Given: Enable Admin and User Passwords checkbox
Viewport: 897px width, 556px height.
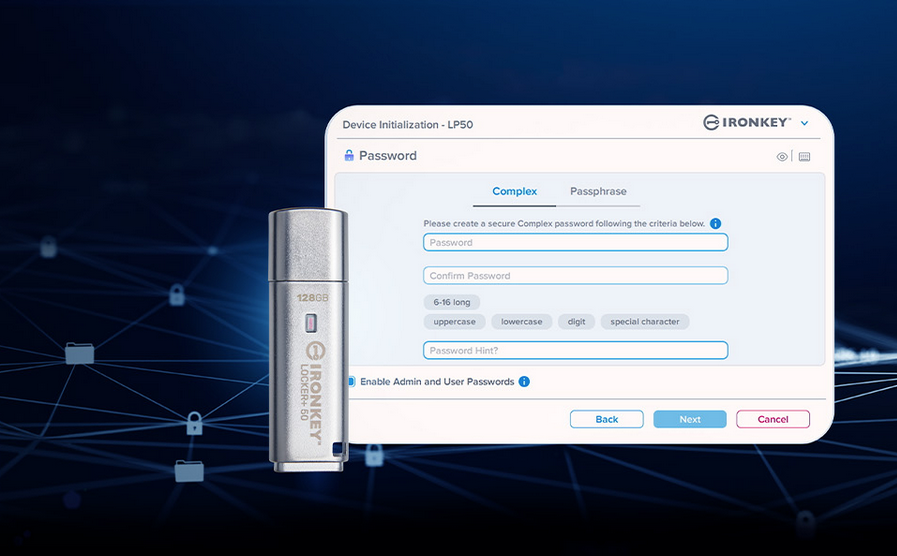Looking at the screenshot, I should pos(351,381).
